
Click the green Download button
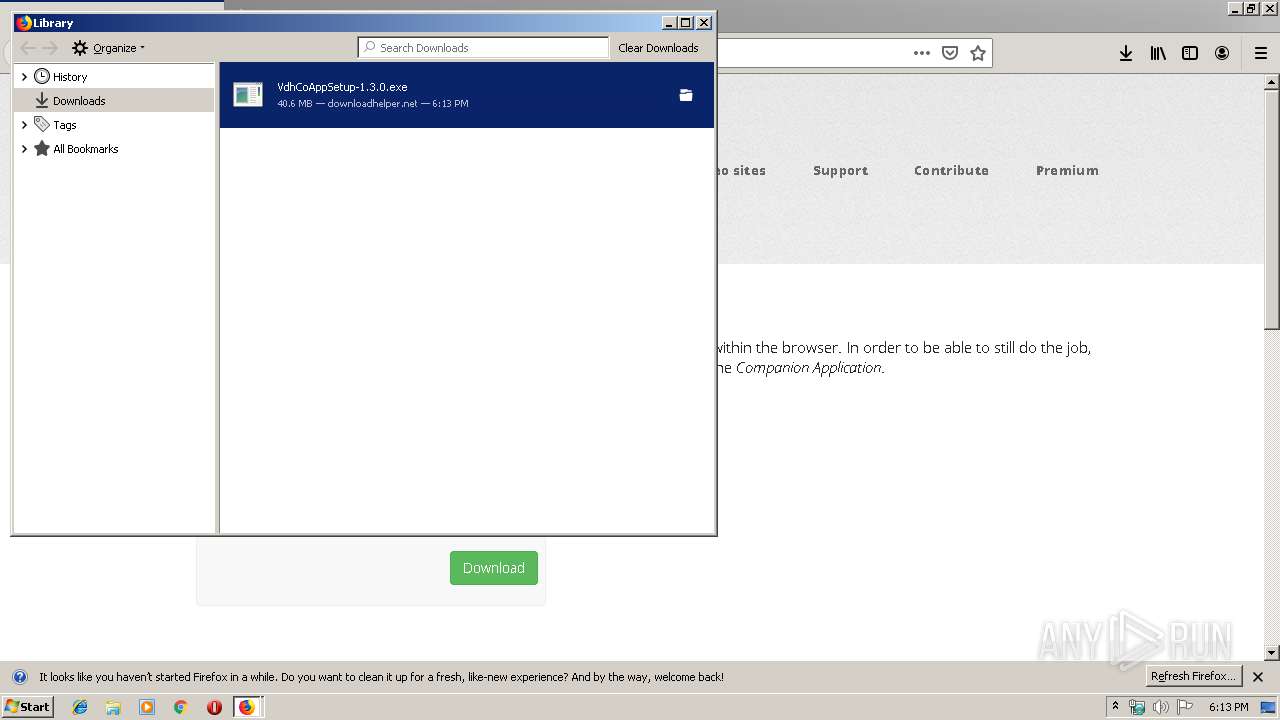(x=494, y=568)
